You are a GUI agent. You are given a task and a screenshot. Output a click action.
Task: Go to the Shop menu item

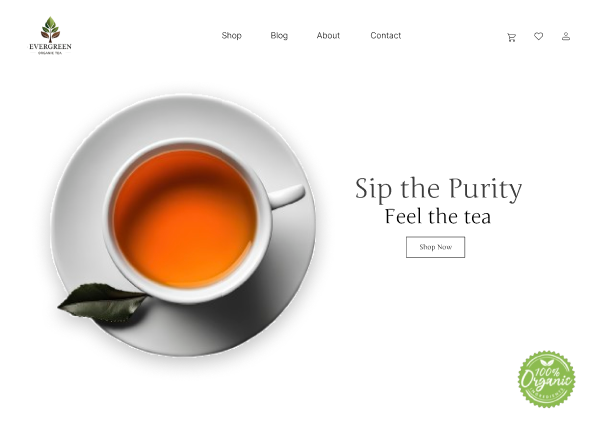pos(231,36)
